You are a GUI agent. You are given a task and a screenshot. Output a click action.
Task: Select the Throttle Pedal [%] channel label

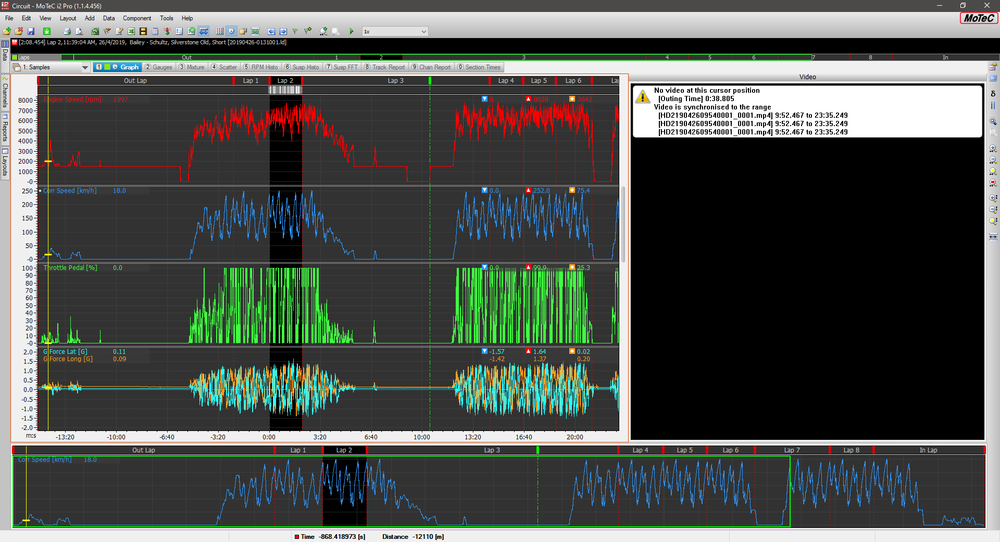pos(70,268)
